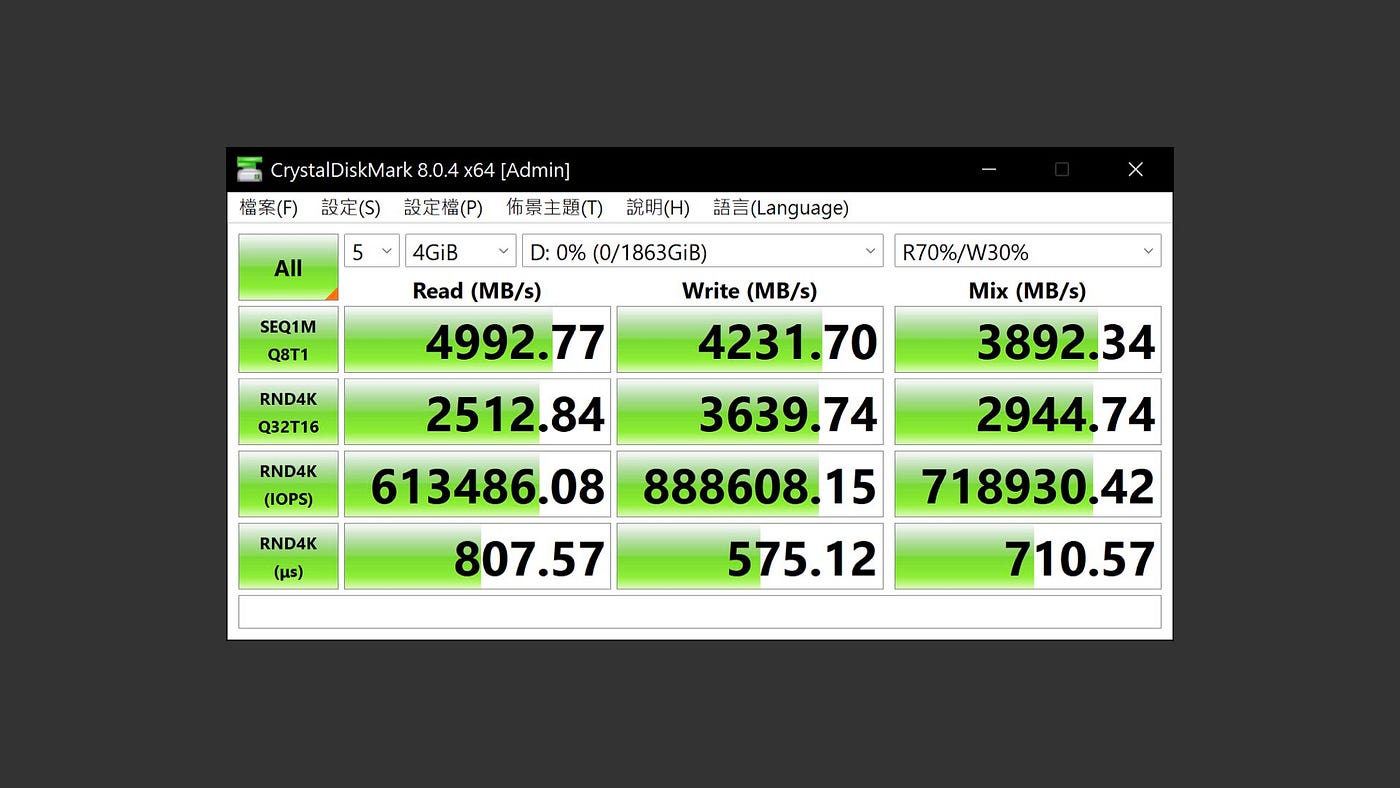Run the RND4K (μs) latency test
Image resolution: width=1400 pixels, height=788 pixels.
pyautogui.click(x=288, y=557)
